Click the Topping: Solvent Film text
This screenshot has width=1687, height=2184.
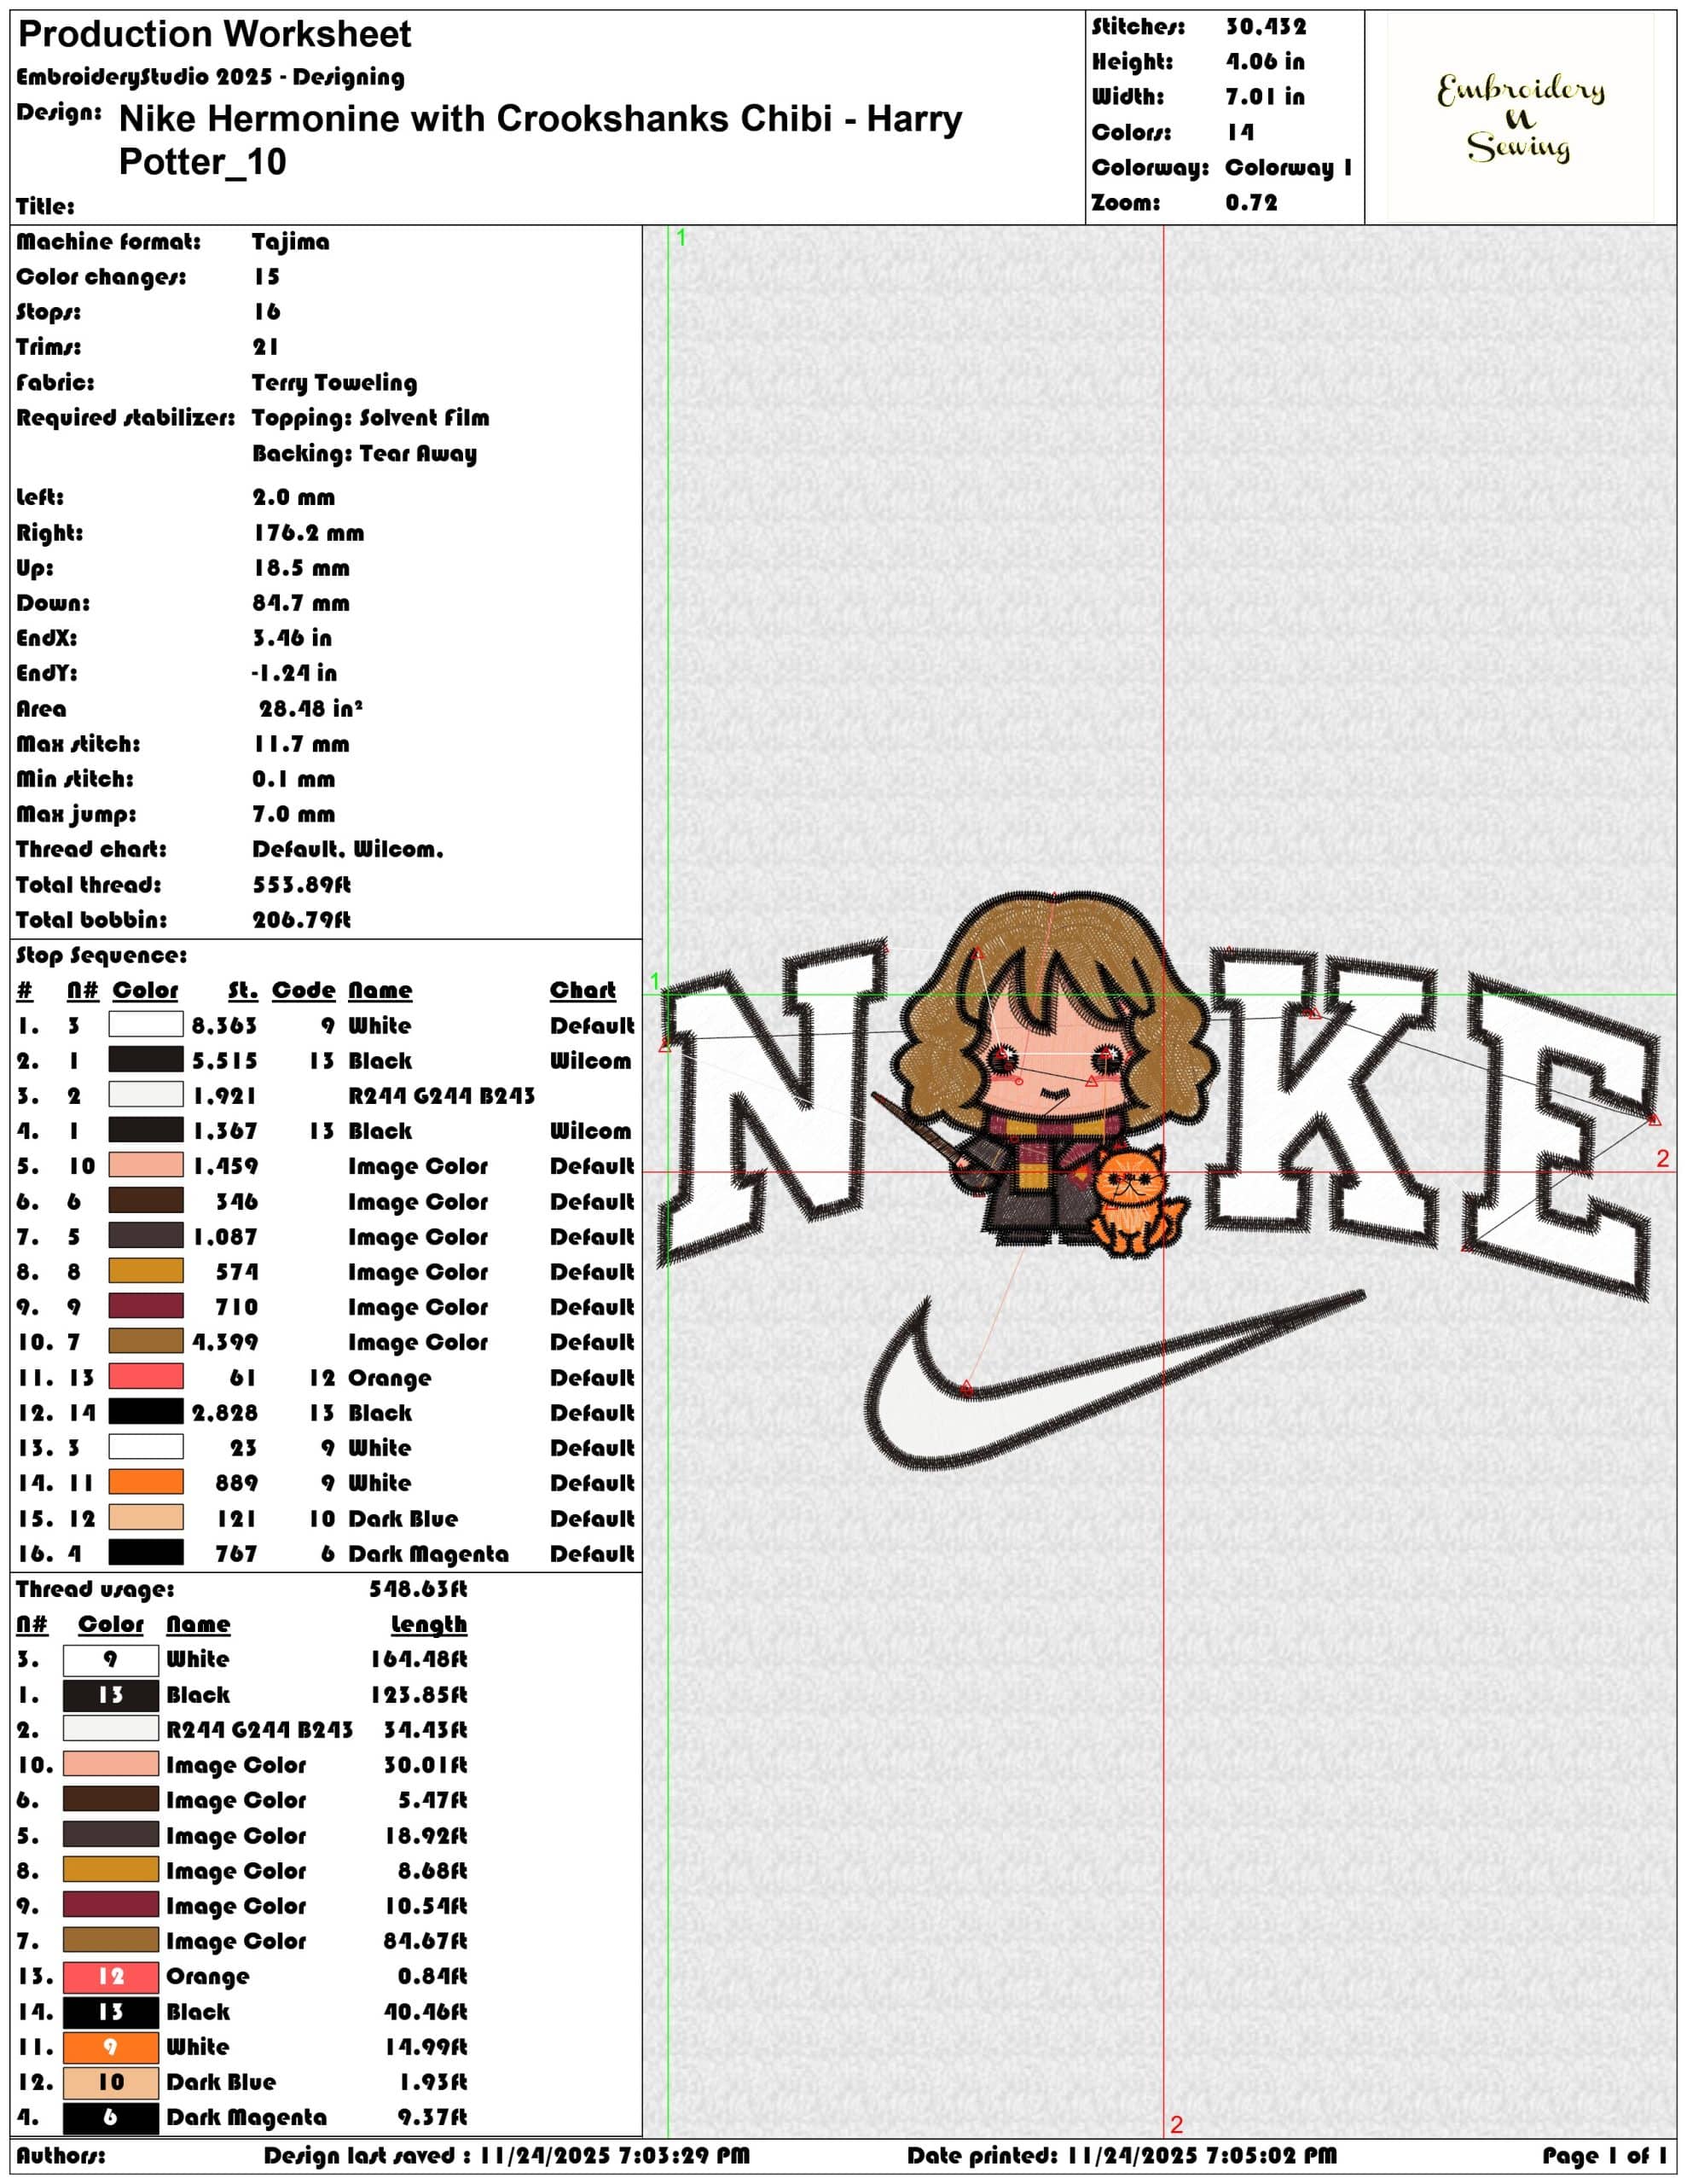point(371,418)
